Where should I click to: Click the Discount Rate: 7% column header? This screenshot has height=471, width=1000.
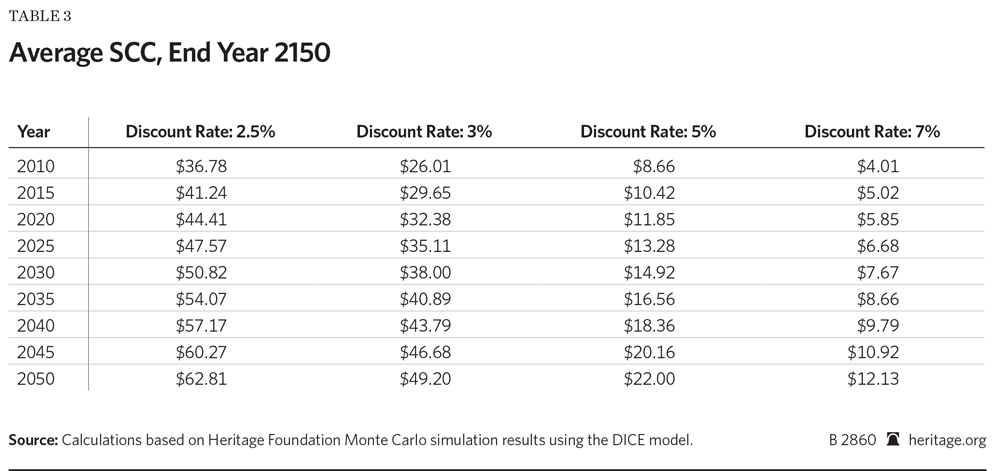coord(872,132)
